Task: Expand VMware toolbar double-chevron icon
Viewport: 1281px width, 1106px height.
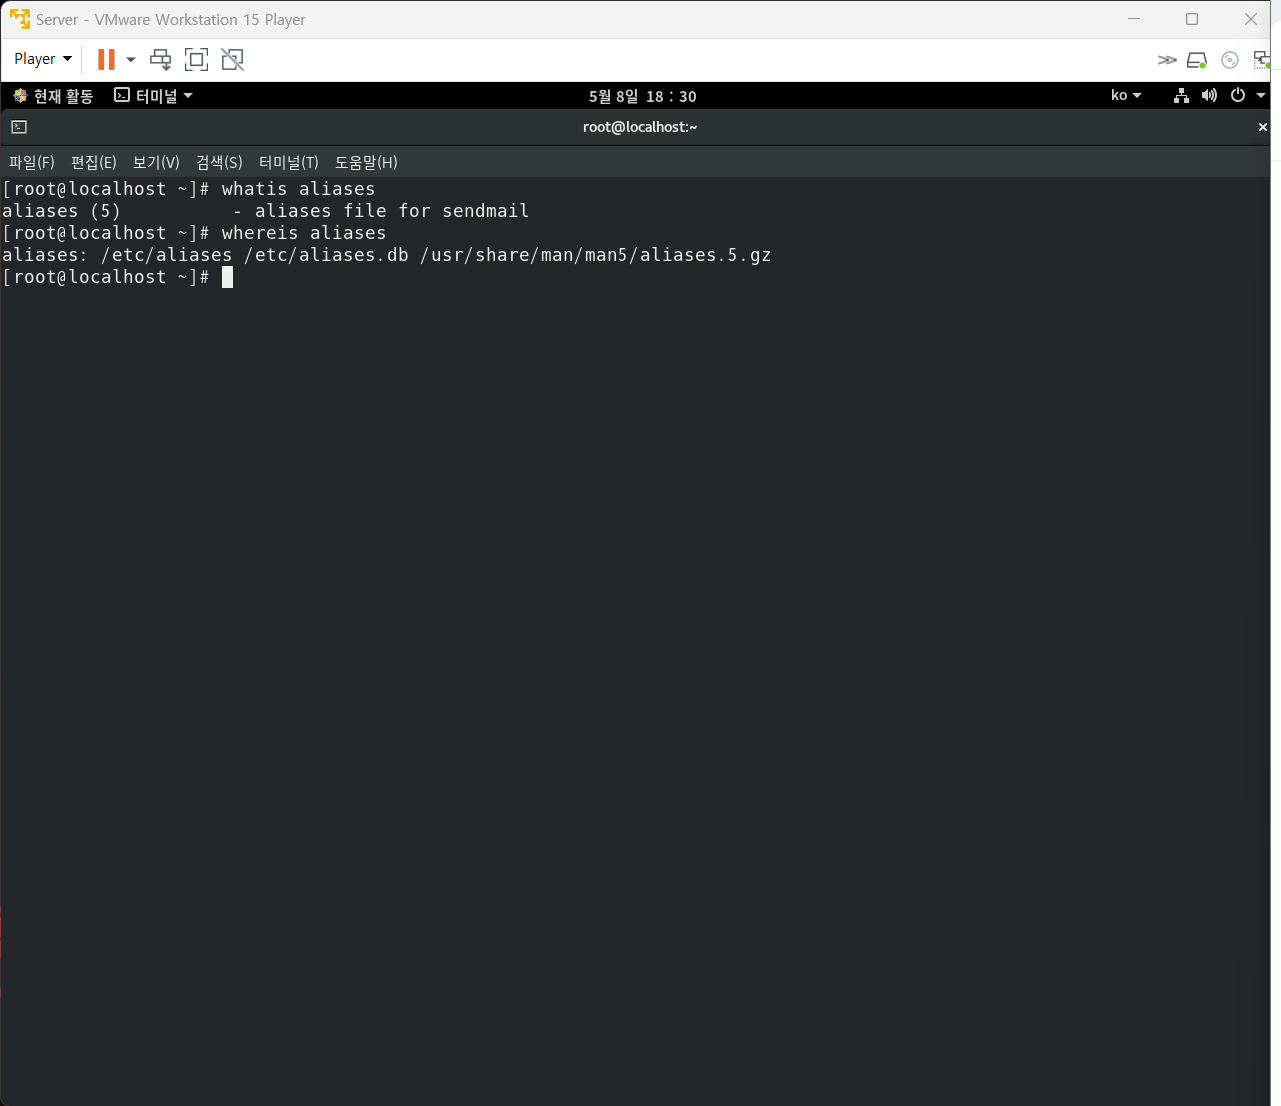Action: point(1166,60)
